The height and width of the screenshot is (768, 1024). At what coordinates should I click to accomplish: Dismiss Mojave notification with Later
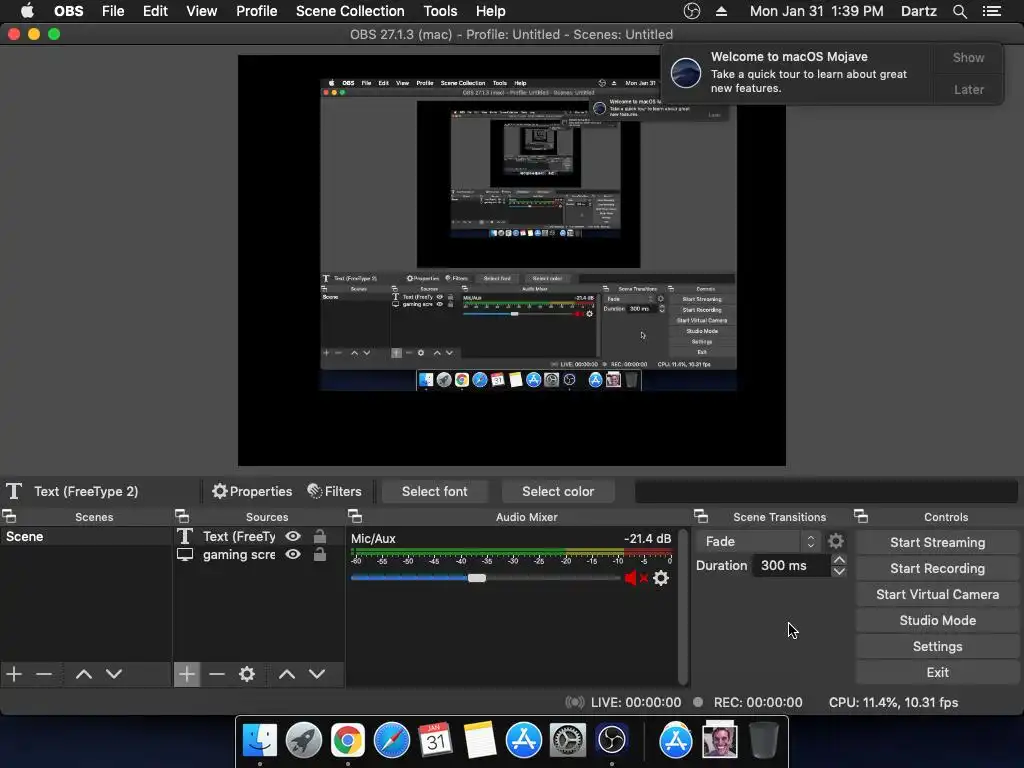[968, 89]
